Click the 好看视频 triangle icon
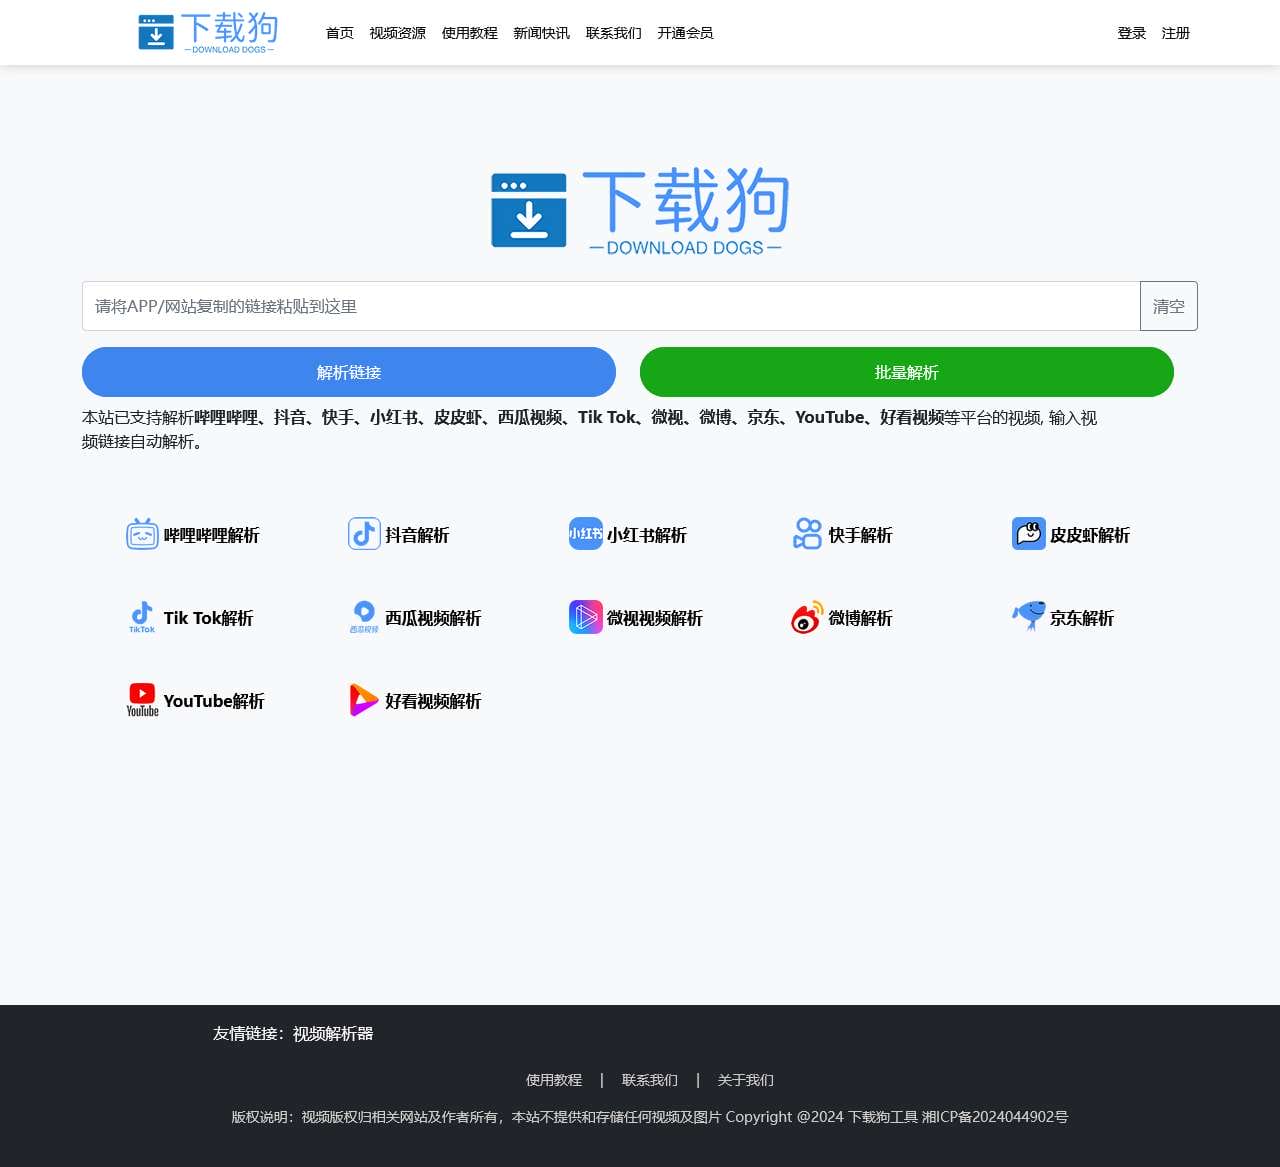 click(364, 700)
